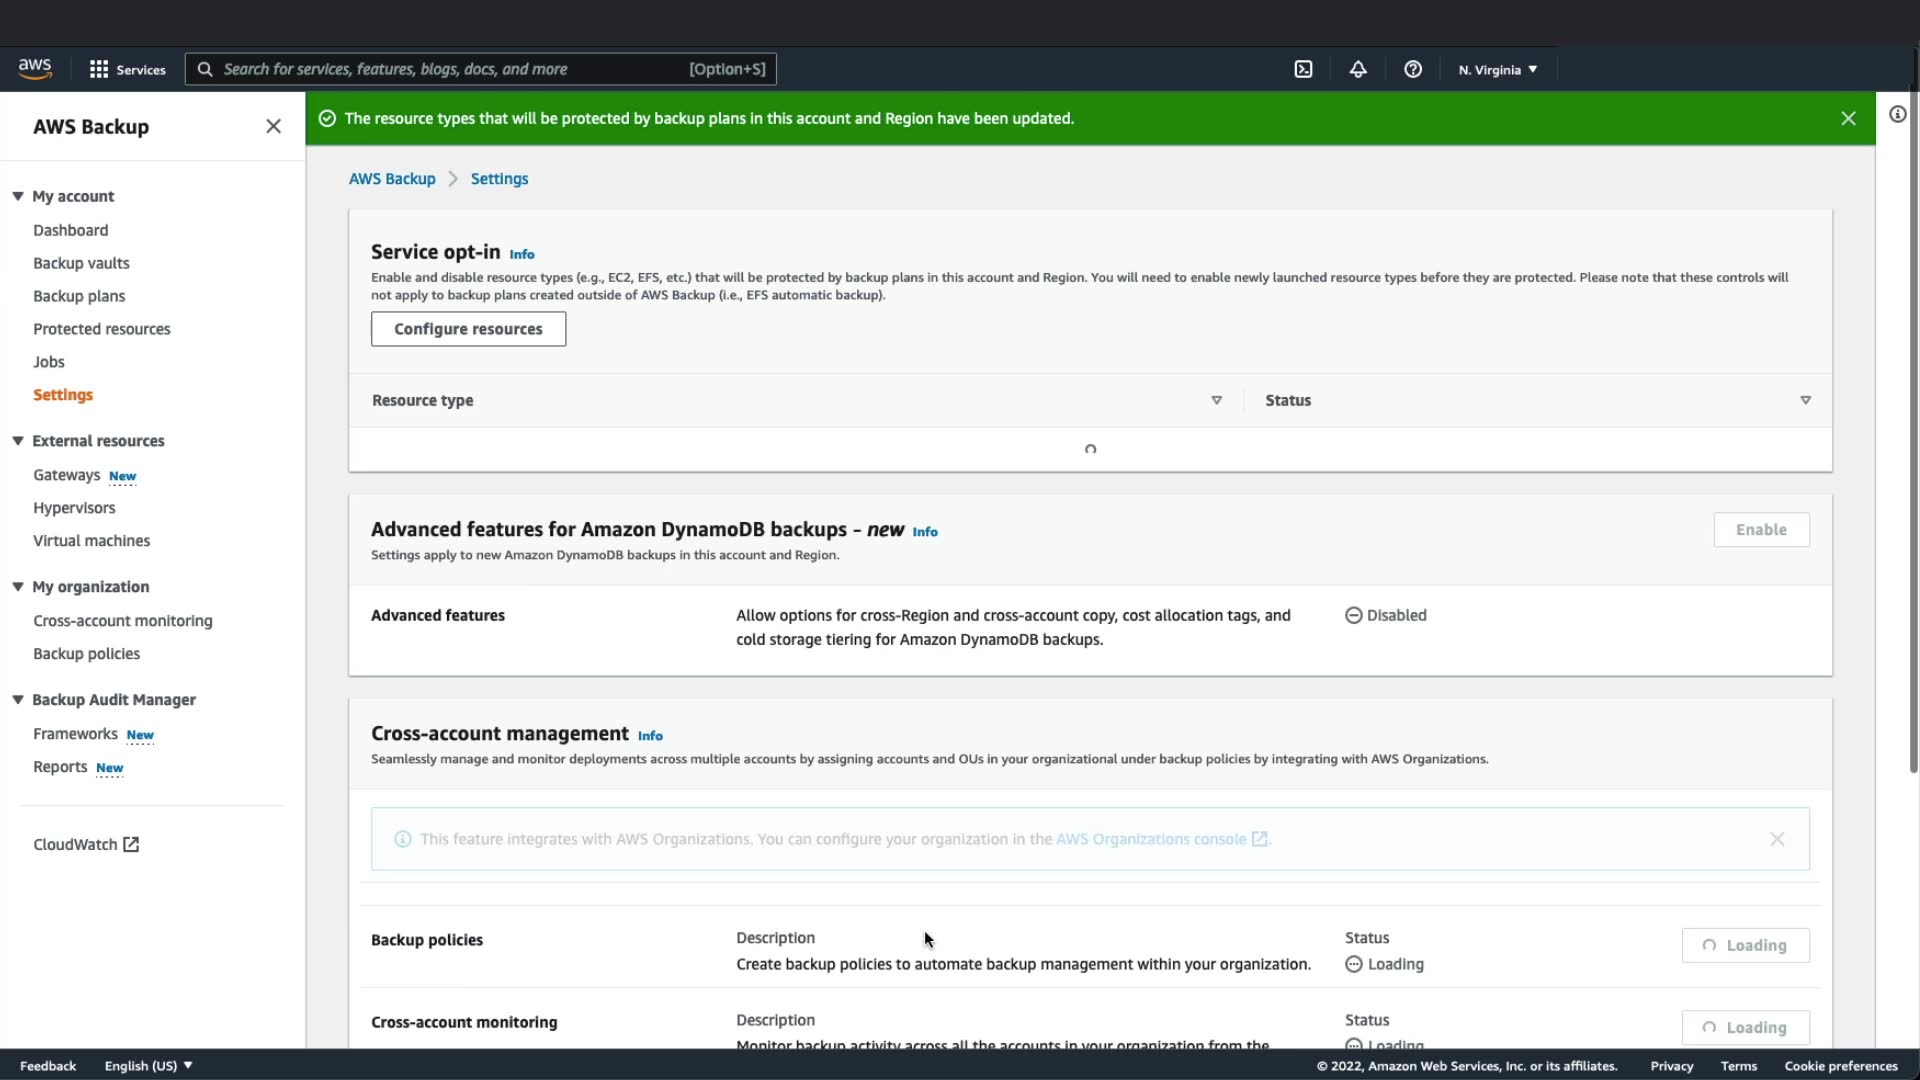The image size is (1920, 1080).
Task: Open the info panel icon at right edge
Action: tap(1897, 114)
